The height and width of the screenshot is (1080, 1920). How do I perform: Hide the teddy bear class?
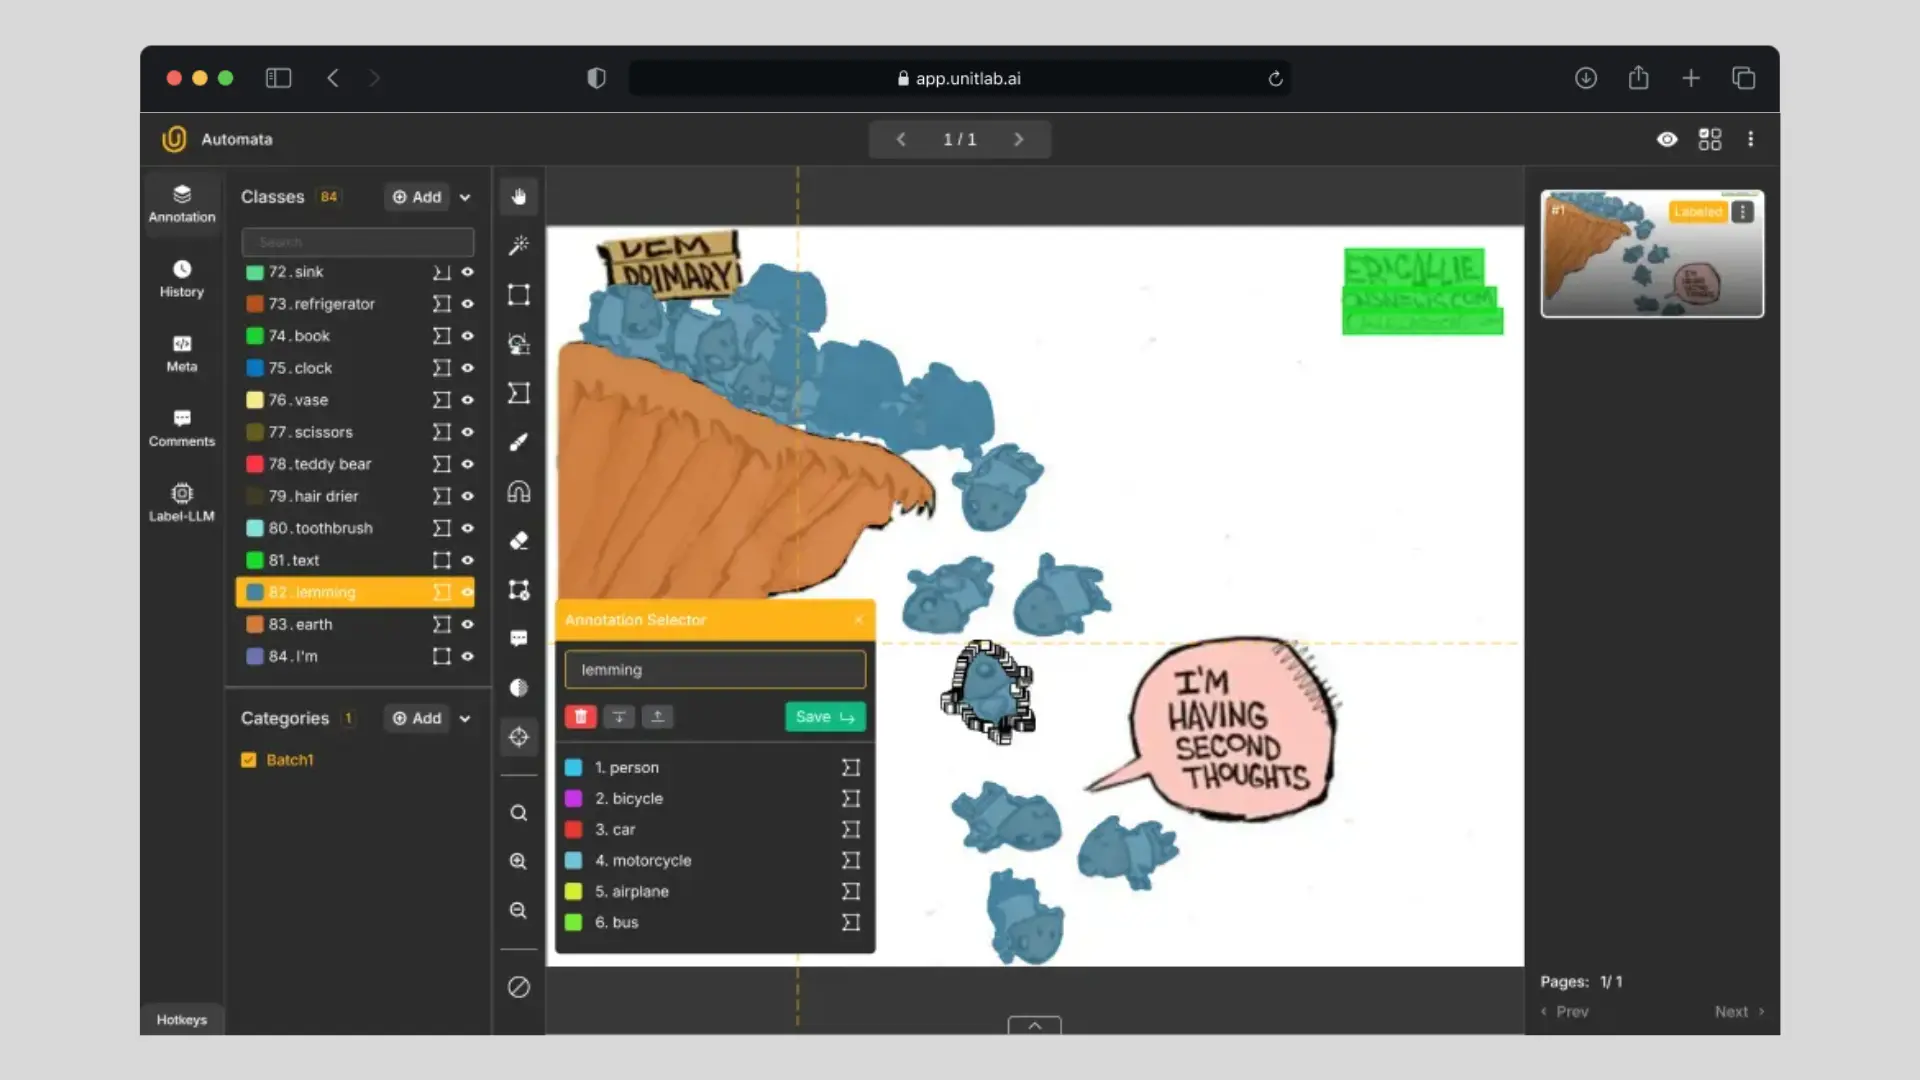pos(467,464)
